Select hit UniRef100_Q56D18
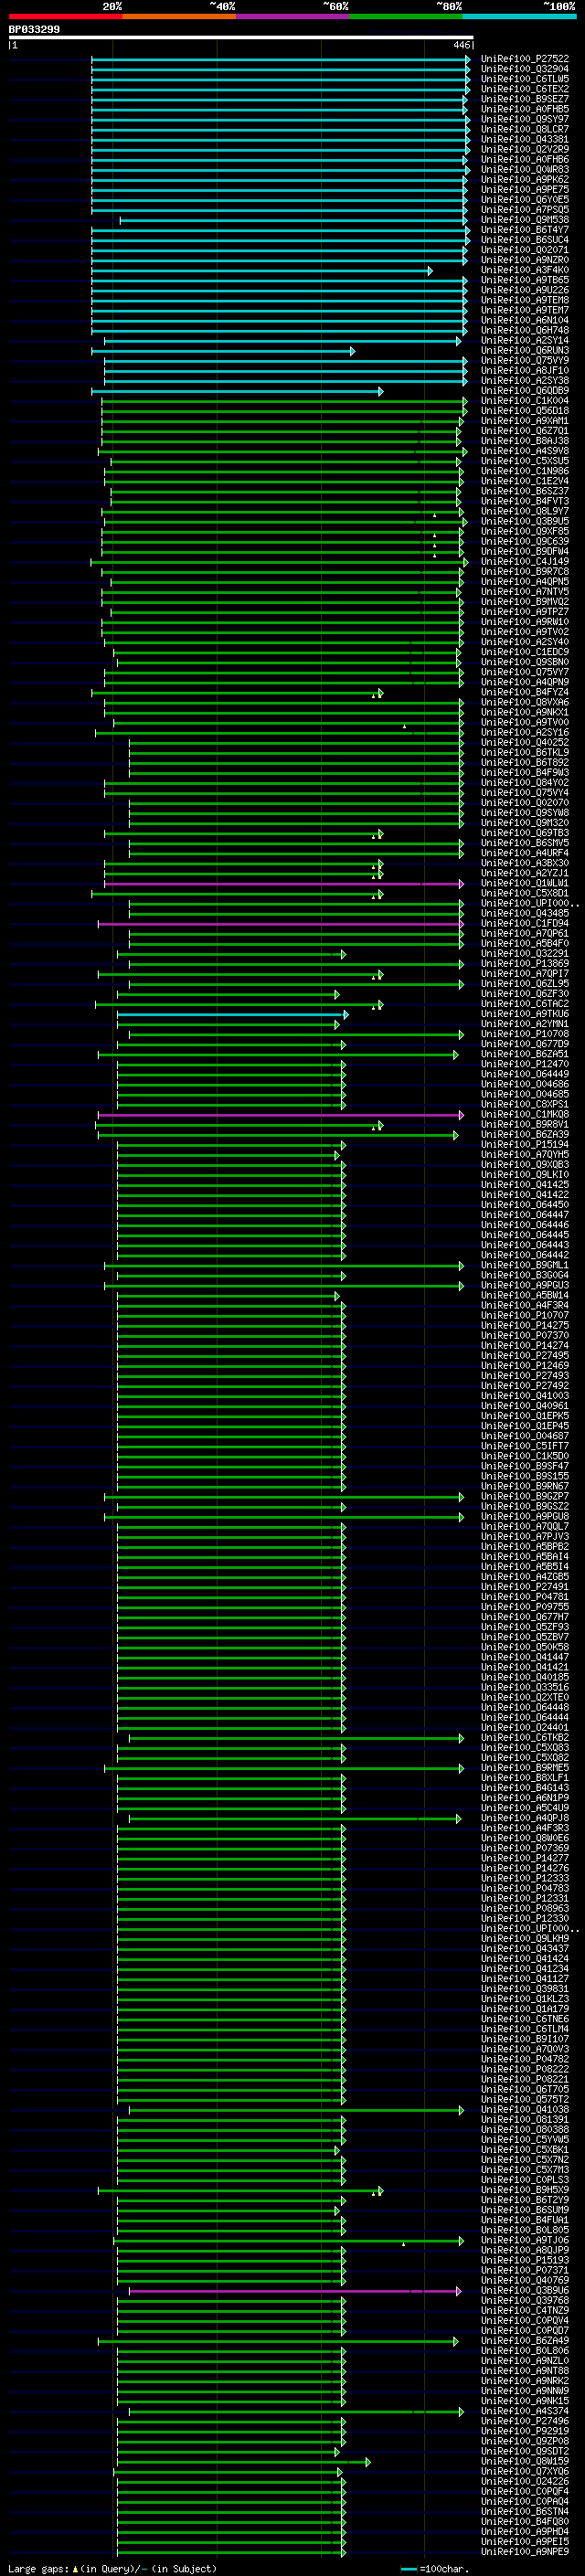Screen dimensions: 585x2576 click(525, 411)
